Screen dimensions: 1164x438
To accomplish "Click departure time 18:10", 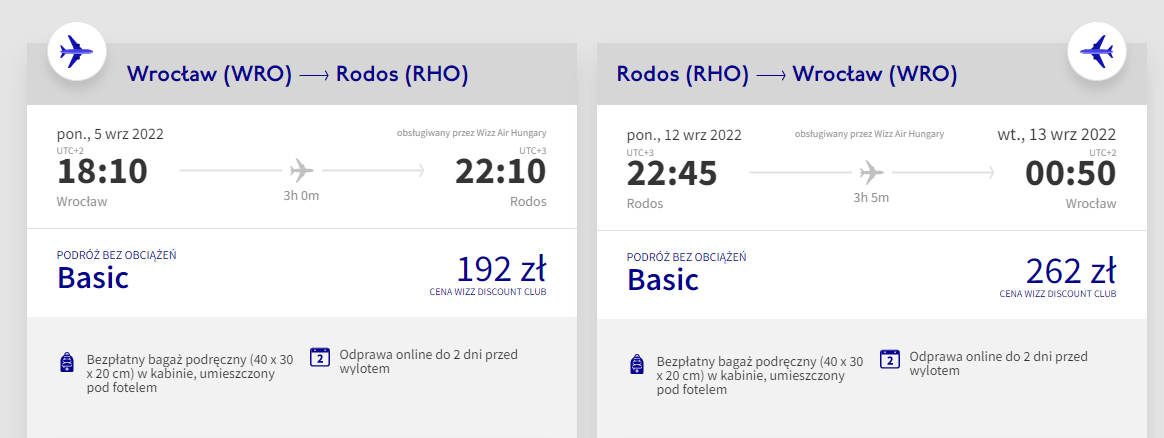I will pyautogui.click(x=102, y=171).
